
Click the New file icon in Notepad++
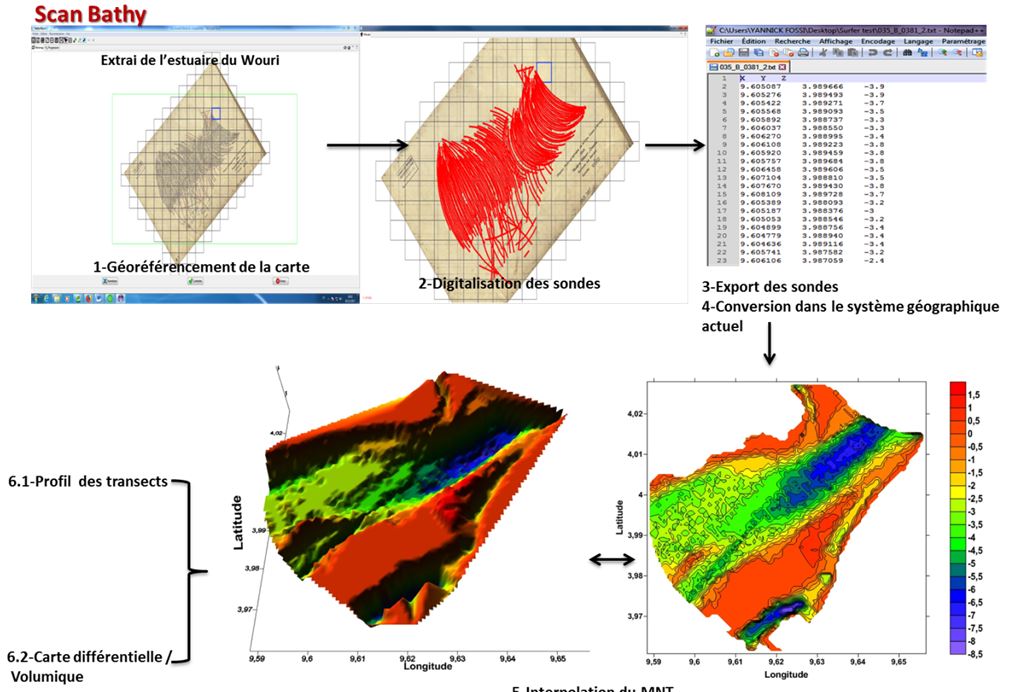714,52
